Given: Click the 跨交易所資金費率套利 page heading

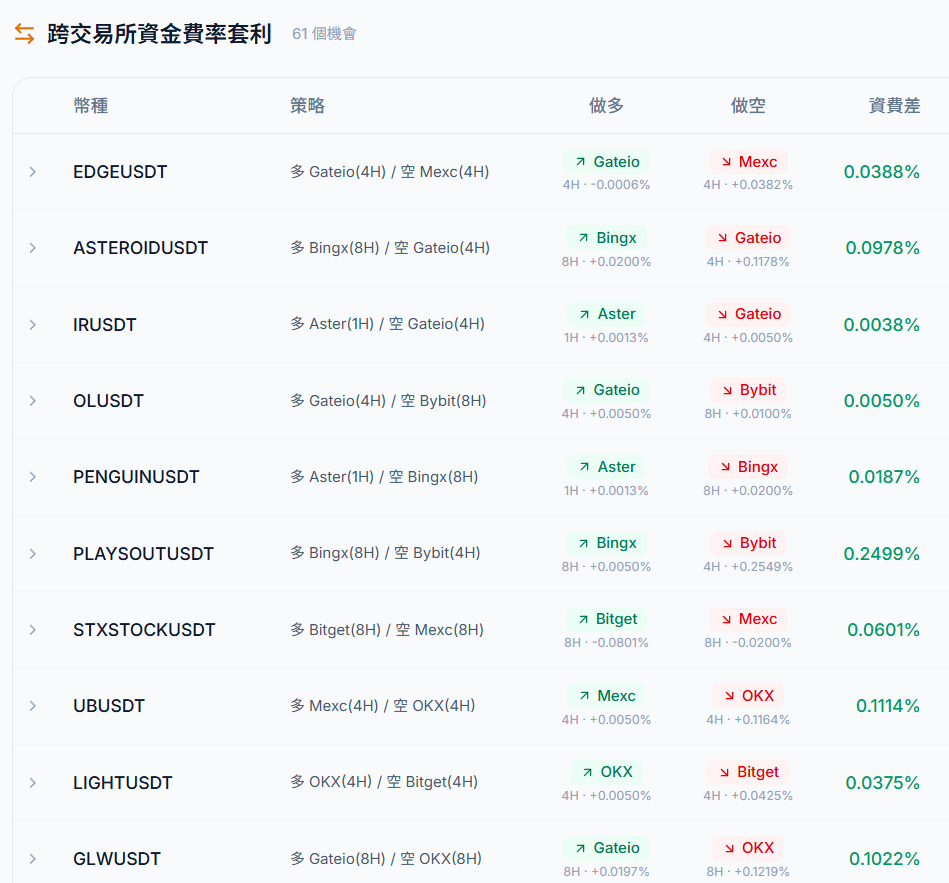Looking at the screenshot, I should 159,34.
